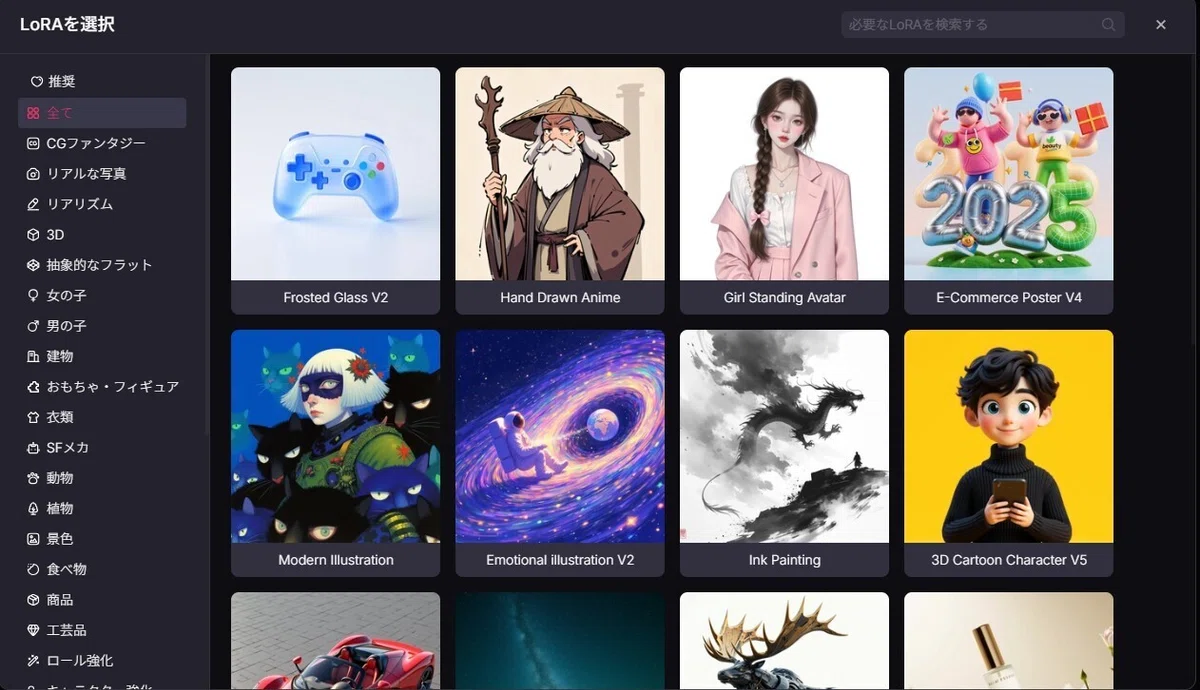Show the 男の子 category
This screenshot has height=690, width=1200.
pos(102,326)
